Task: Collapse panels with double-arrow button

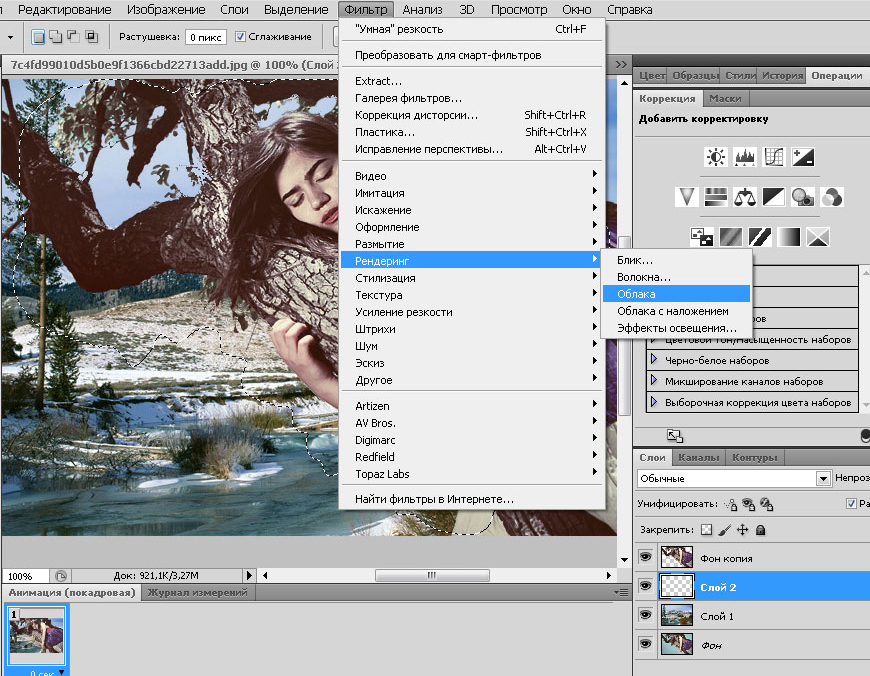Action: click(621, 65)
